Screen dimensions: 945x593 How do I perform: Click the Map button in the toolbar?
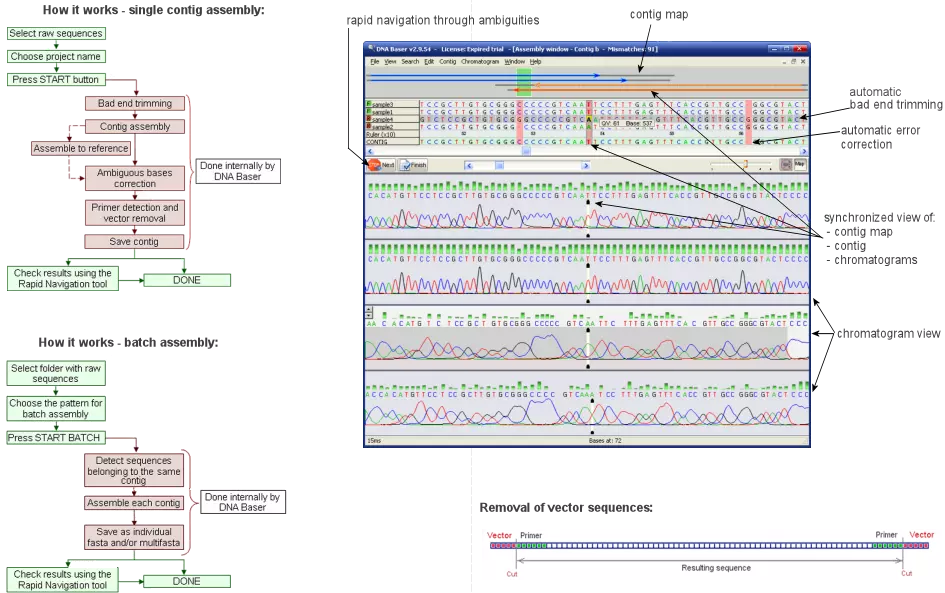tap(799, 164)
